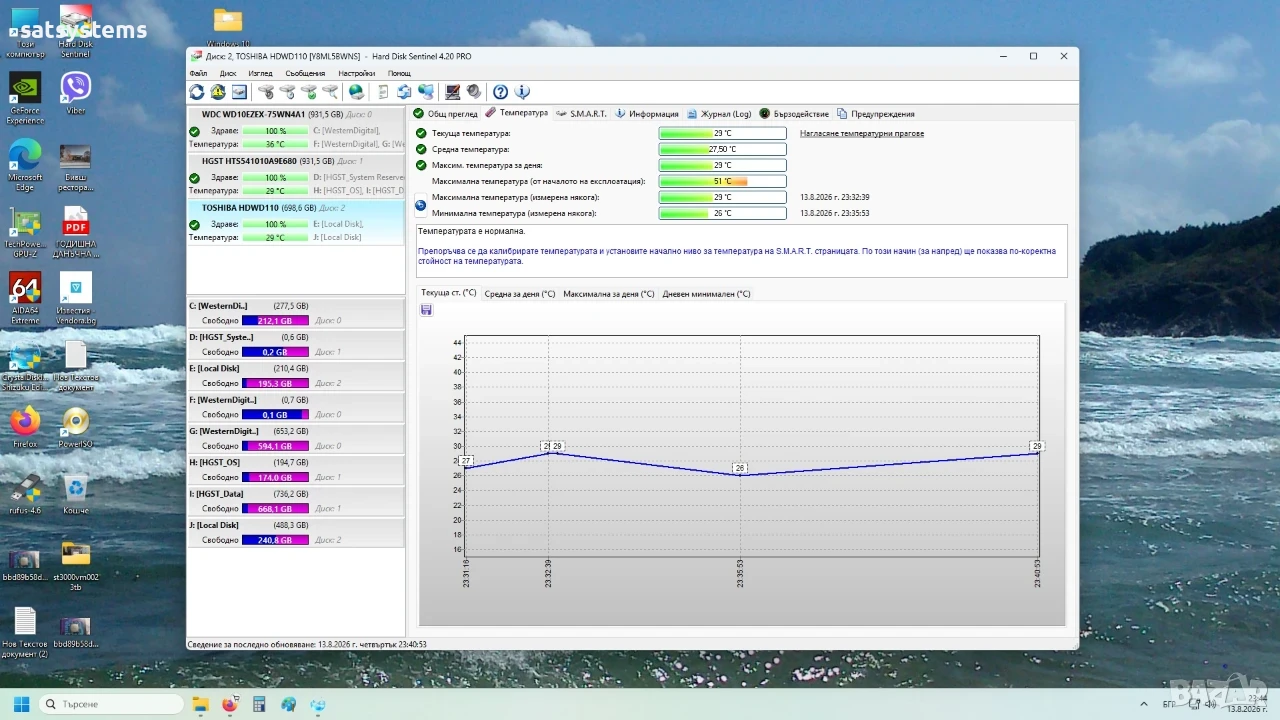1280x720 pixels.
Task: Click the taskbar Търсене search box
Action: 111,704
